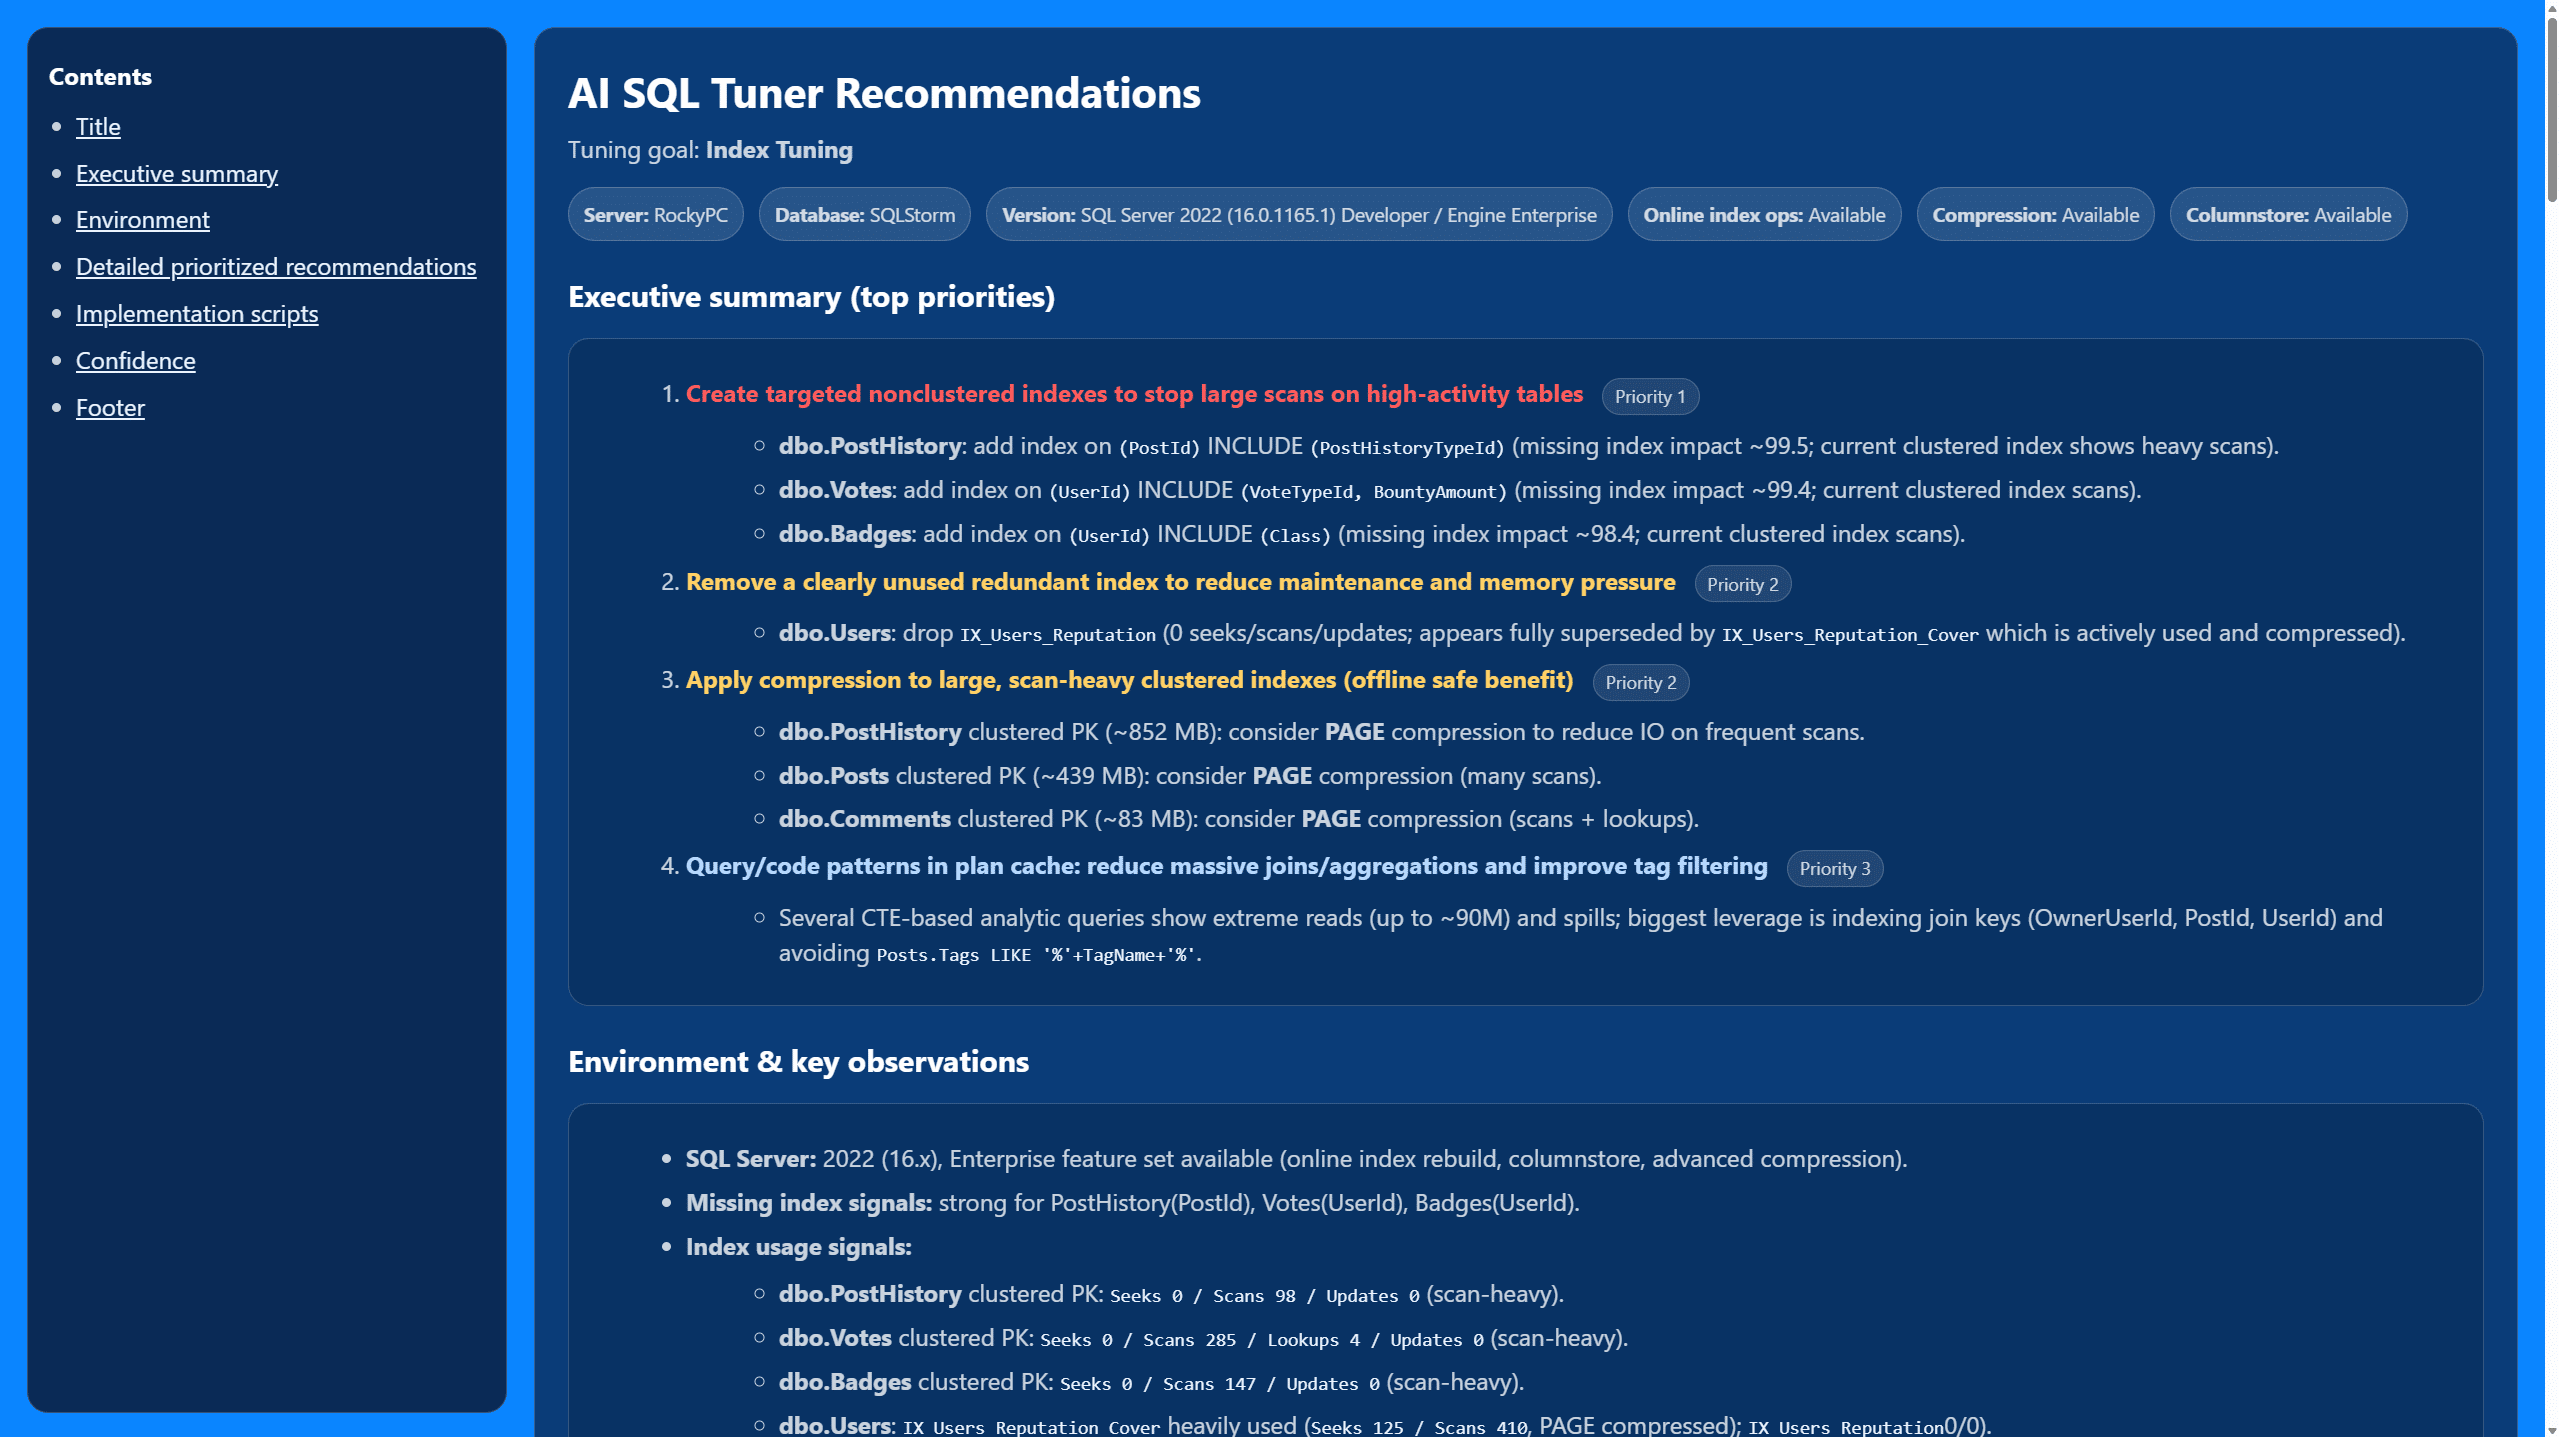
Task: Go to the Environment contents link
Action: [142, 220]
